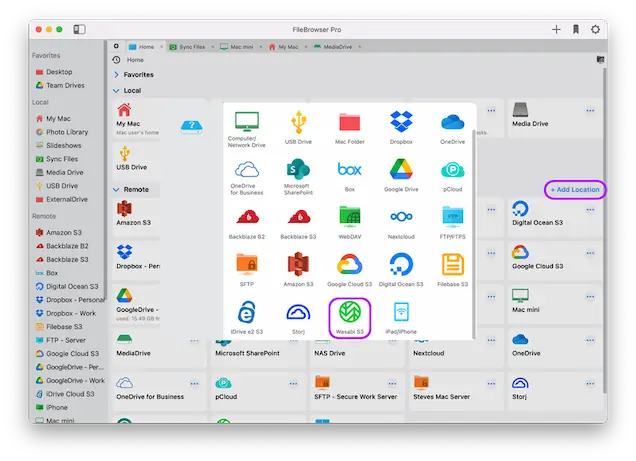Open Amazon S3 remote card
The width and height of the screenshot is (636, 461).
pyautogui.click(x=136, y=216)
